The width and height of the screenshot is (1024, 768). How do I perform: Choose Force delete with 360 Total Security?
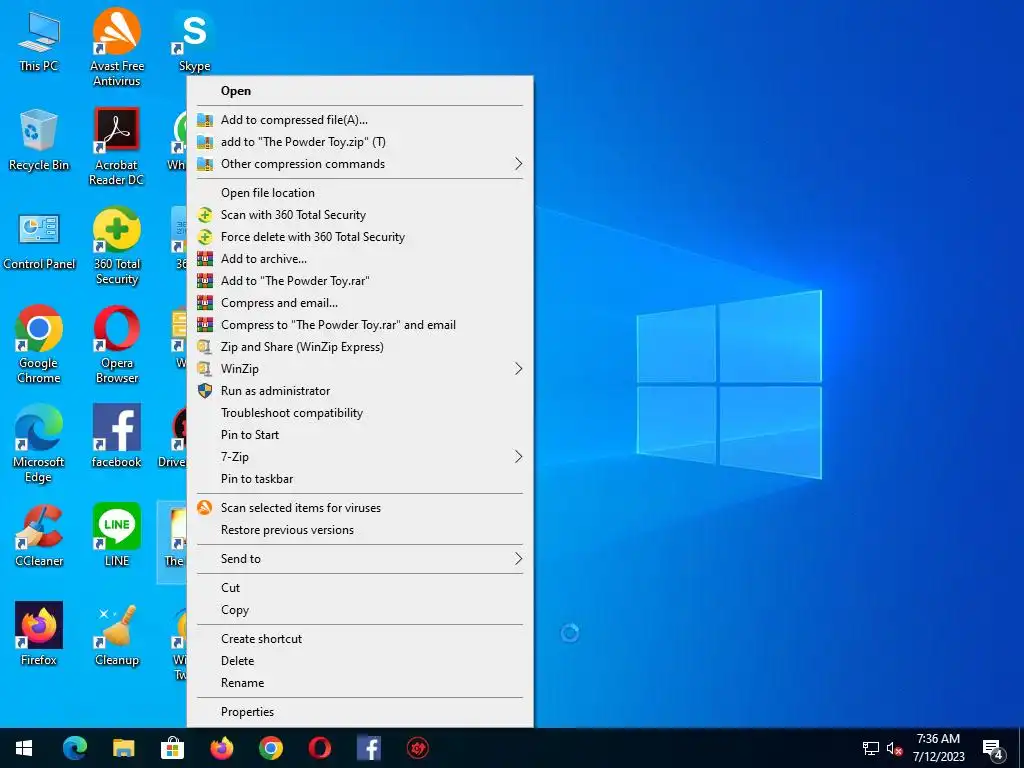point(360,237)
